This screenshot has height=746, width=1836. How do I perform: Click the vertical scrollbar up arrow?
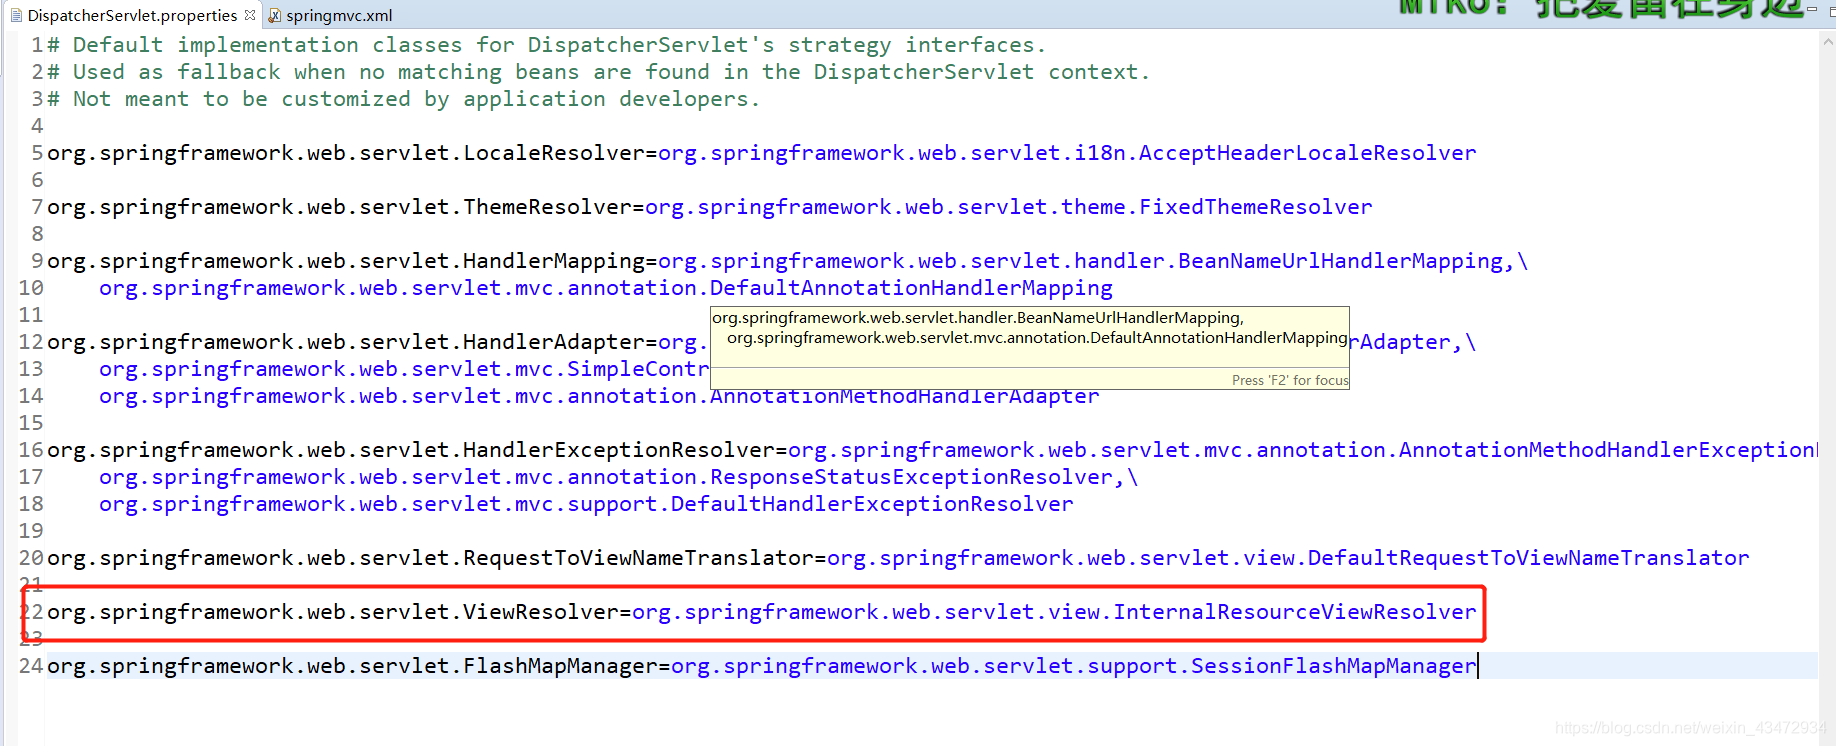1828,42
